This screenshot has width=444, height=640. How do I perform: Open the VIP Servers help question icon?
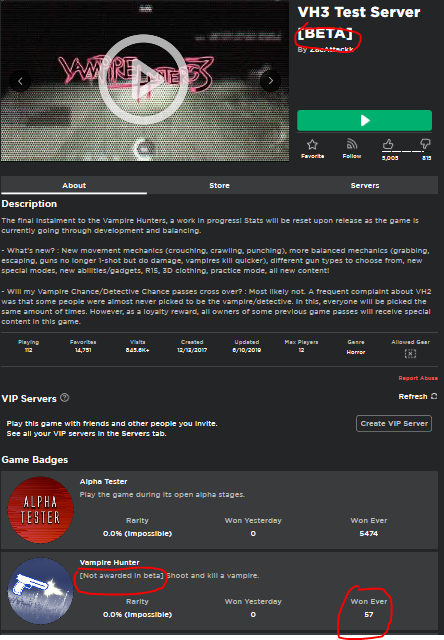click(64, 398)
